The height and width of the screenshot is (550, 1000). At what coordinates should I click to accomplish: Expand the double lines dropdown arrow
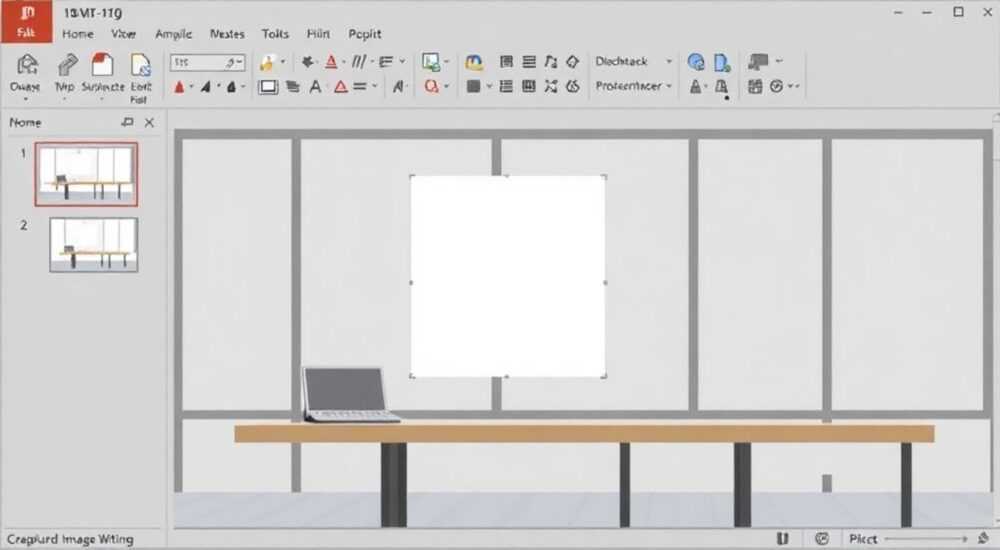[375, 87]
